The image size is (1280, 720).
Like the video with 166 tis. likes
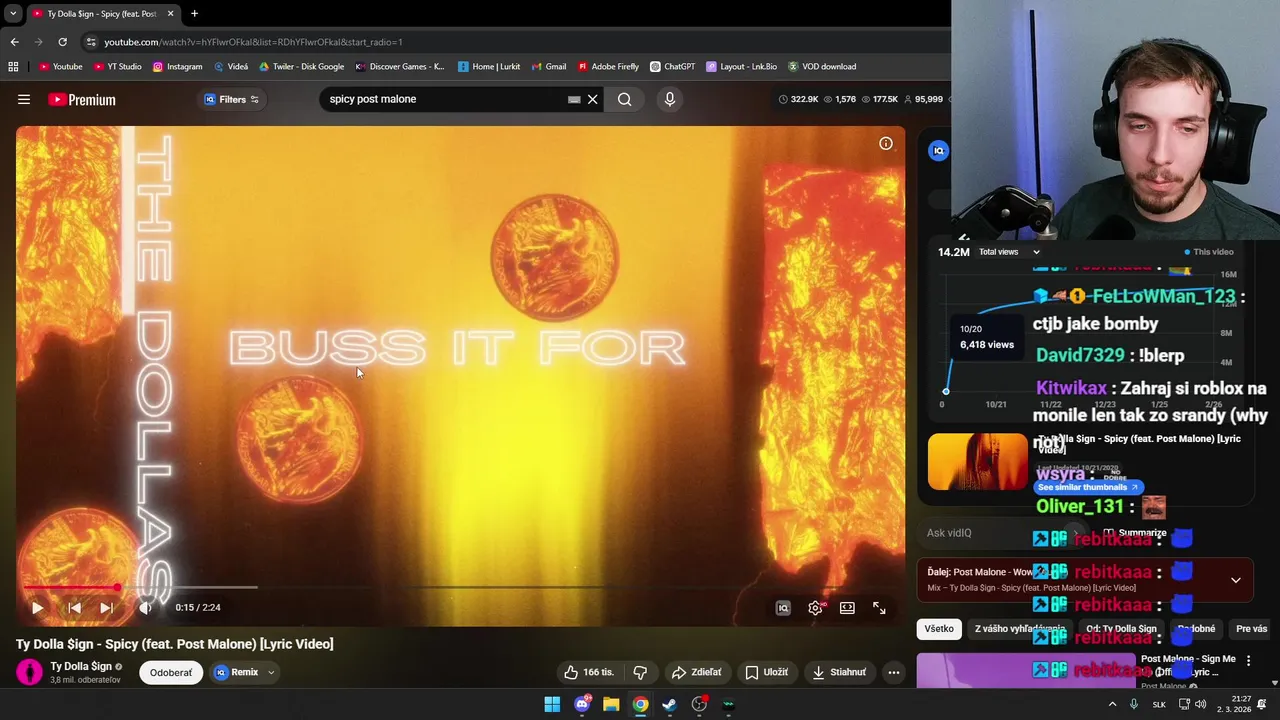coord(589,672)
